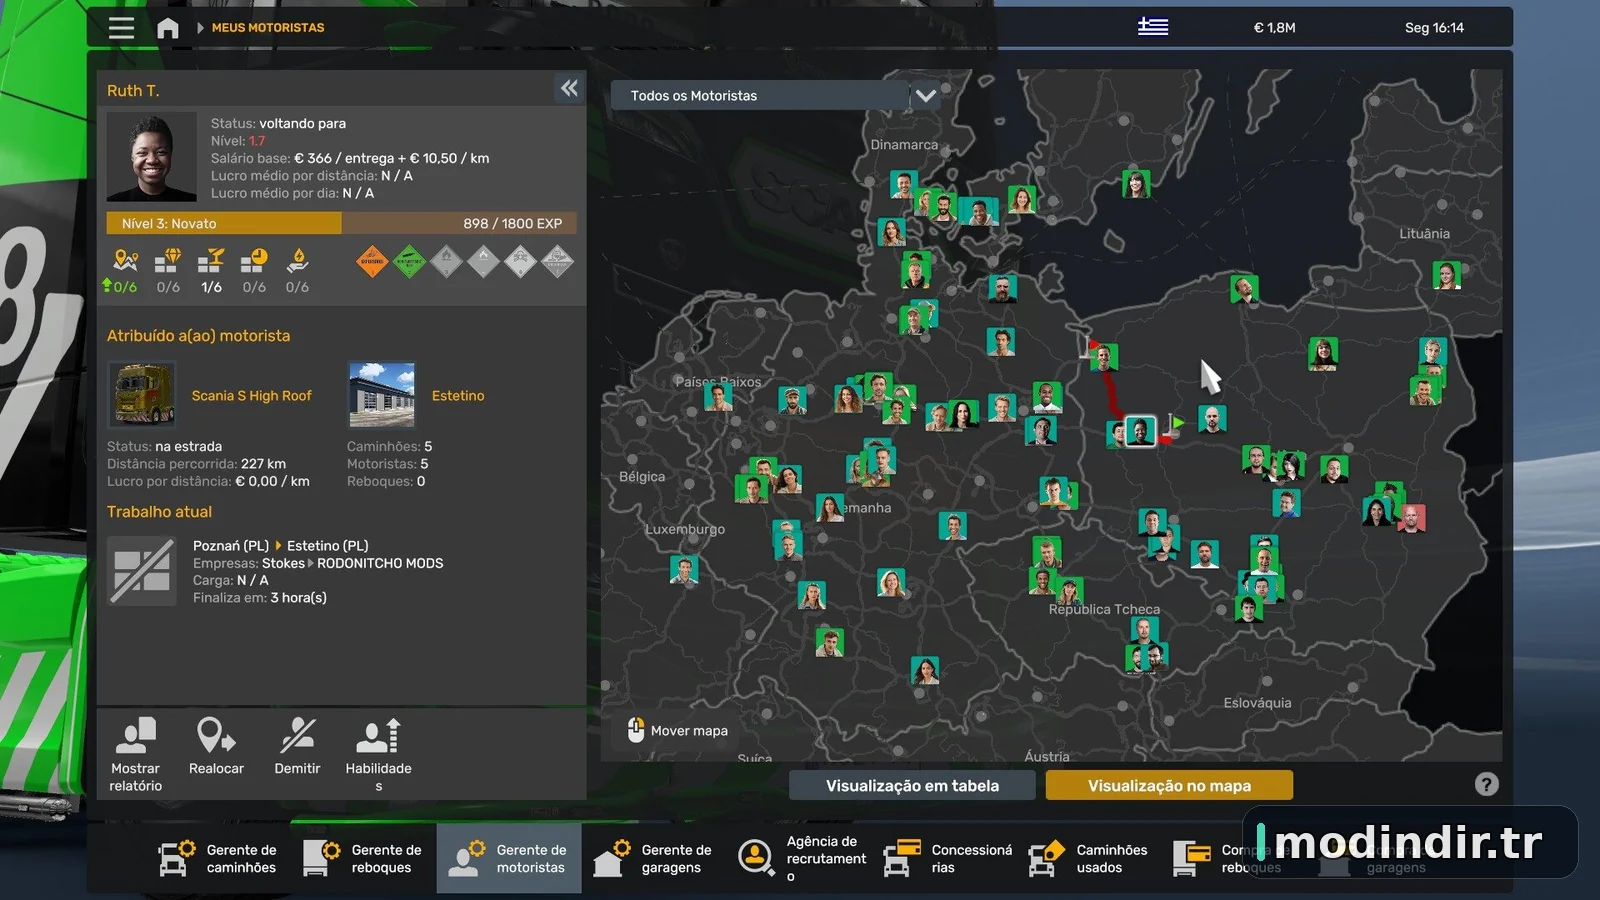Click the Mover mapa mouse hint icon
1600x900 pixels.
click(x=636, y=730)
